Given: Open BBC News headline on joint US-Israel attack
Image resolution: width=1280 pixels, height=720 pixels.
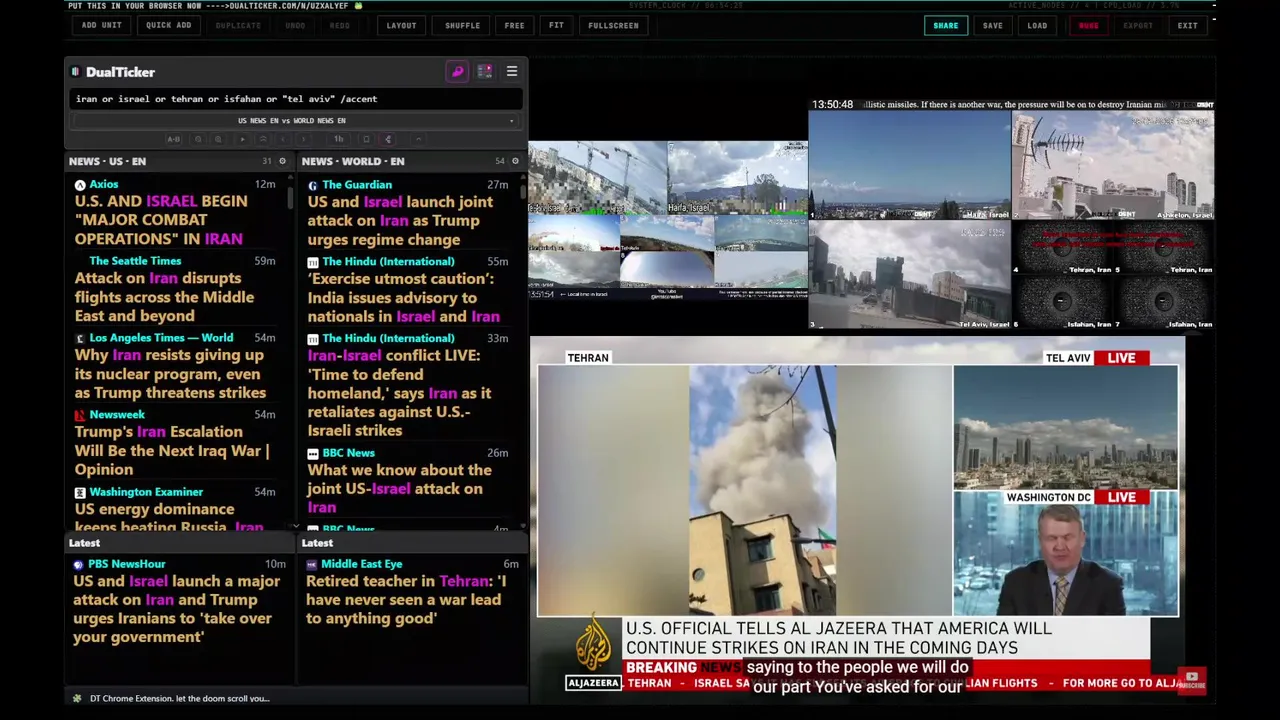Looking at the screenshot, I should (399, 489).
